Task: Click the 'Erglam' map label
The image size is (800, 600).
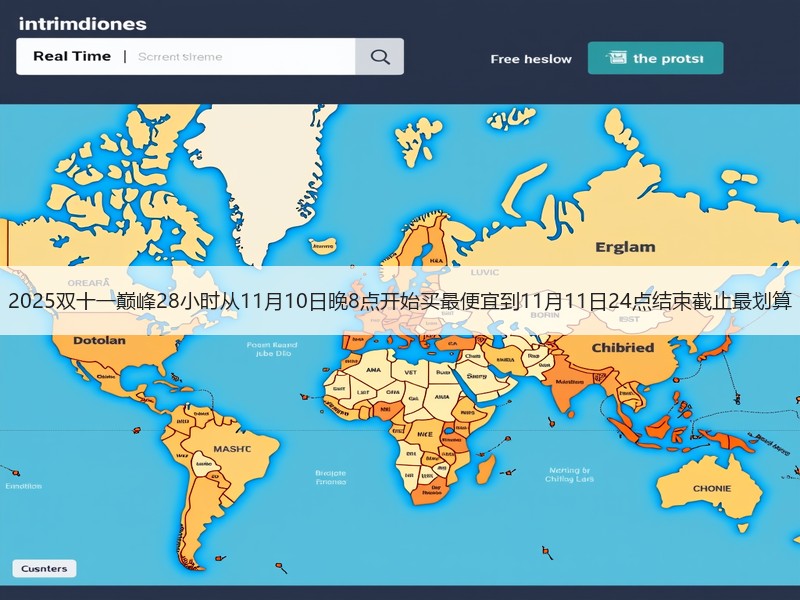Action: (625, 247)
